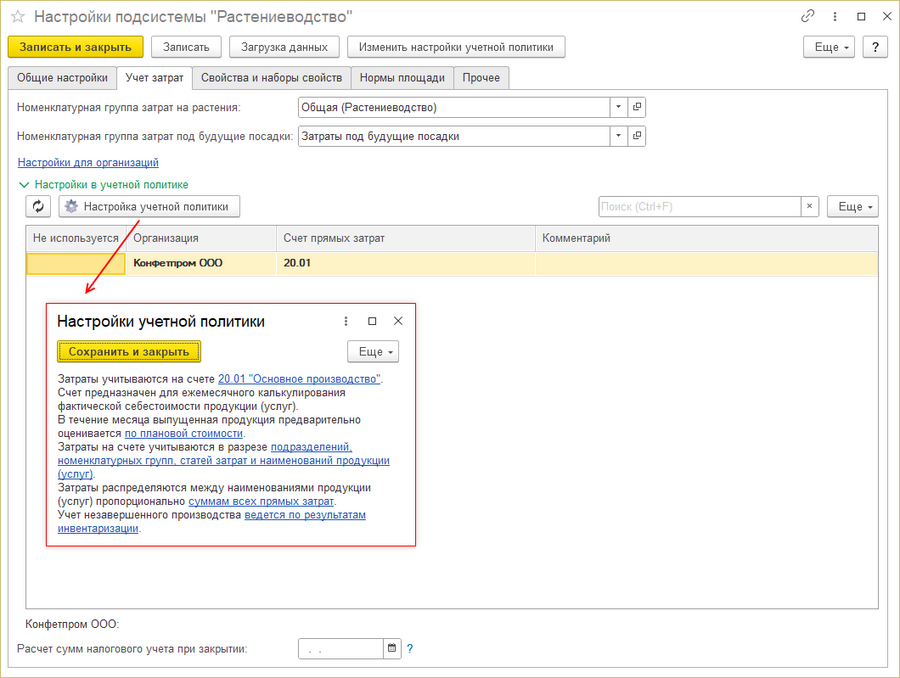
Task: Add form to favorites with star icon
Action: [17, 17]
